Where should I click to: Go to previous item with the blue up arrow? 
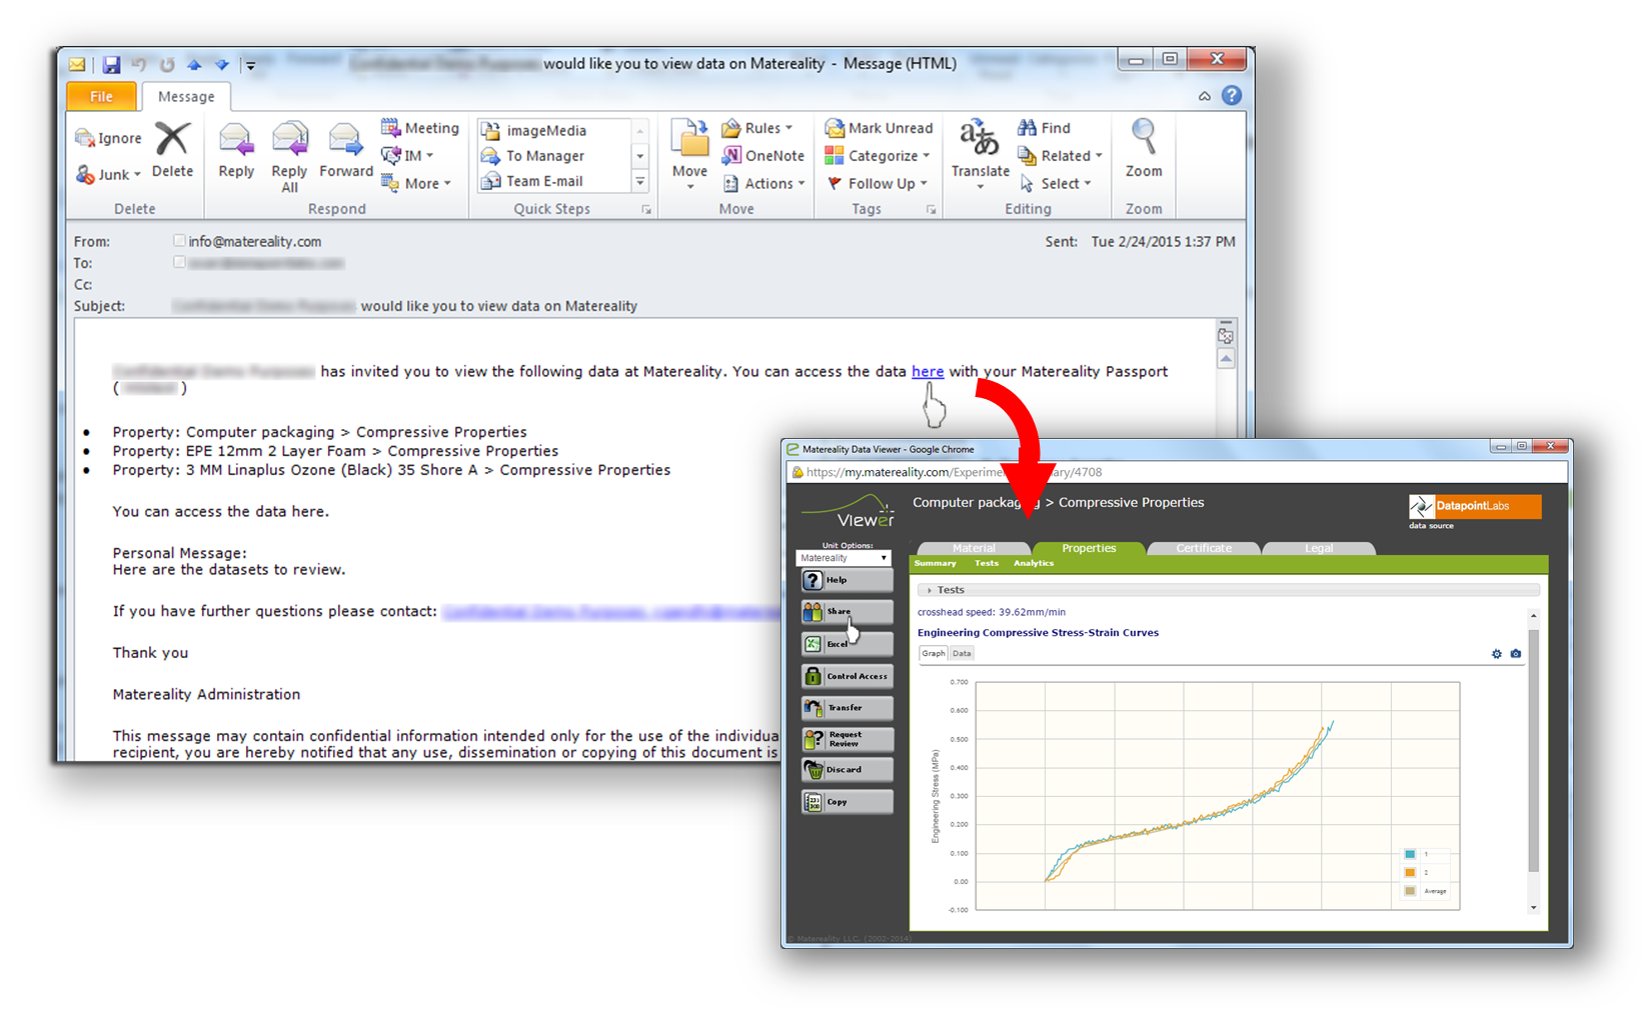(194, 65)
